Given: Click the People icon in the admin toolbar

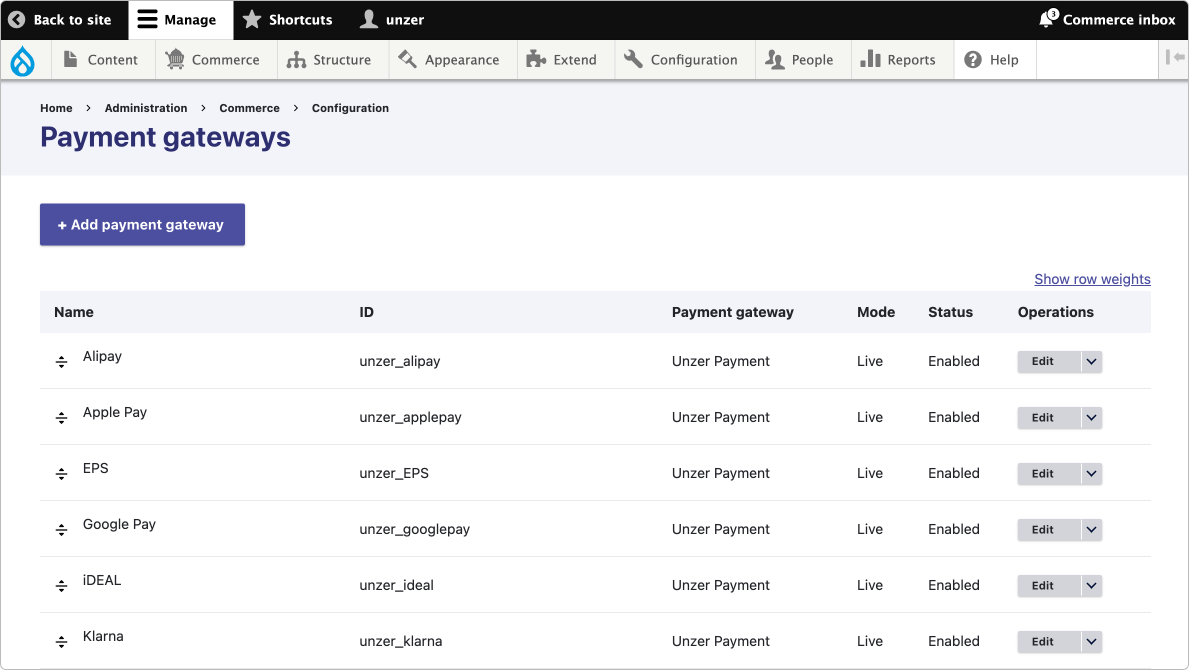Looking at the screenshot, I should 774,60.
